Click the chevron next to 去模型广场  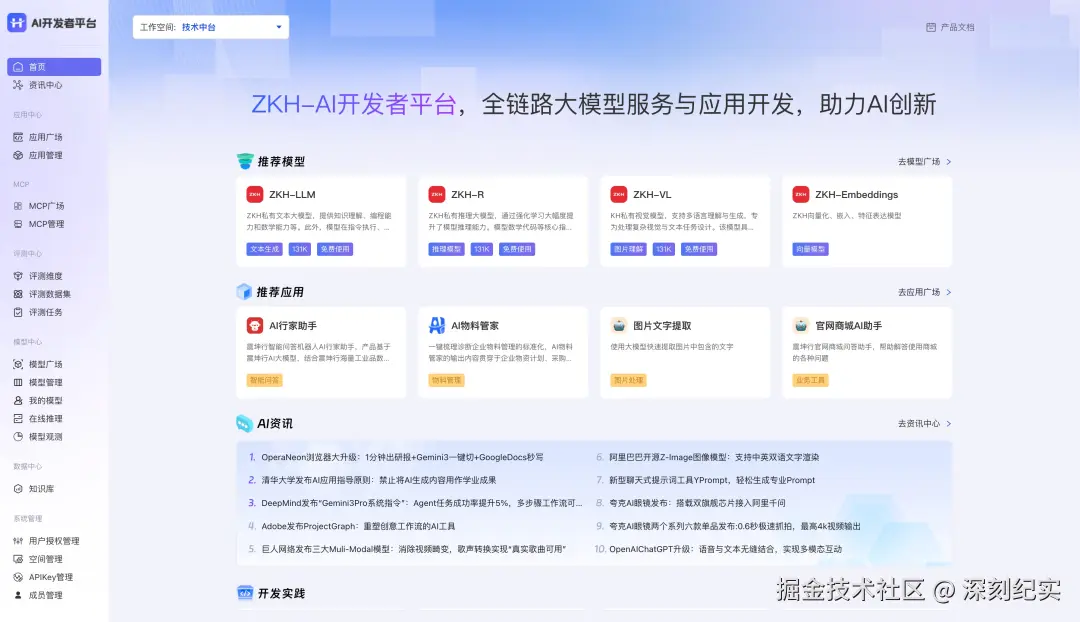(948, 161)
